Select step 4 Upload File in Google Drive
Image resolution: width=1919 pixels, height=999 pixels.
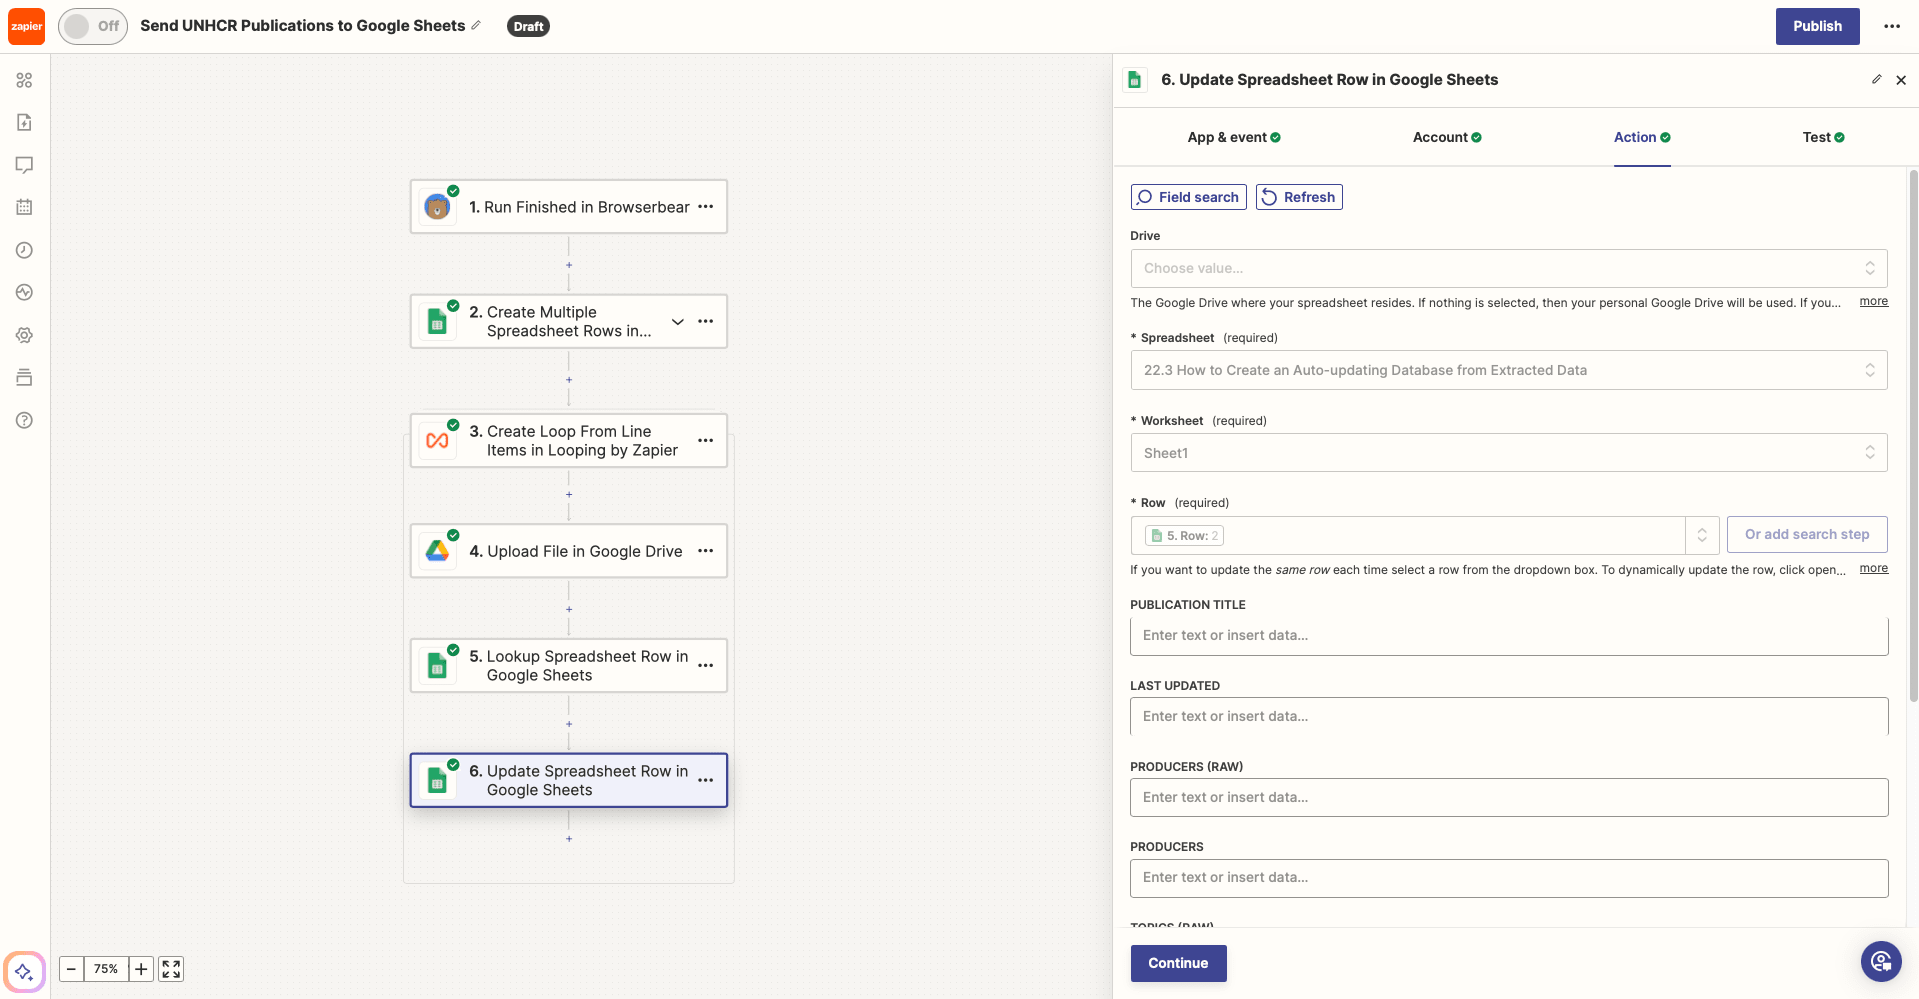pyautogui.click(x=568, y=551)
